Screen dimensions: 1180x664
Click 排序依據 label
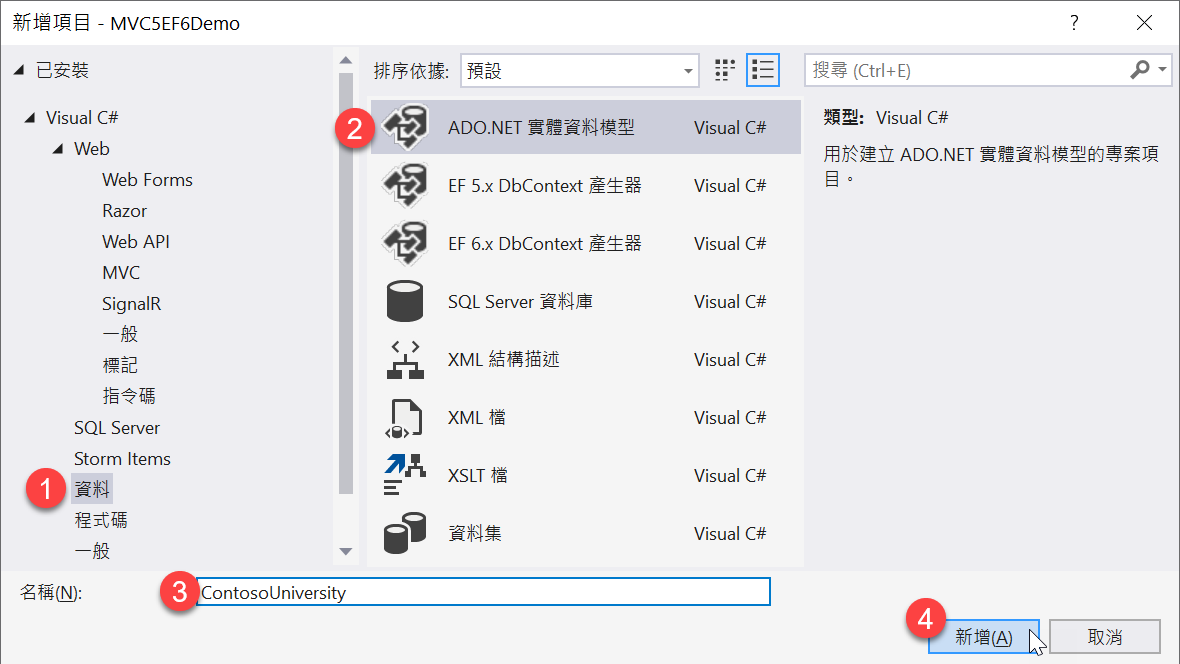coord(411,71)
